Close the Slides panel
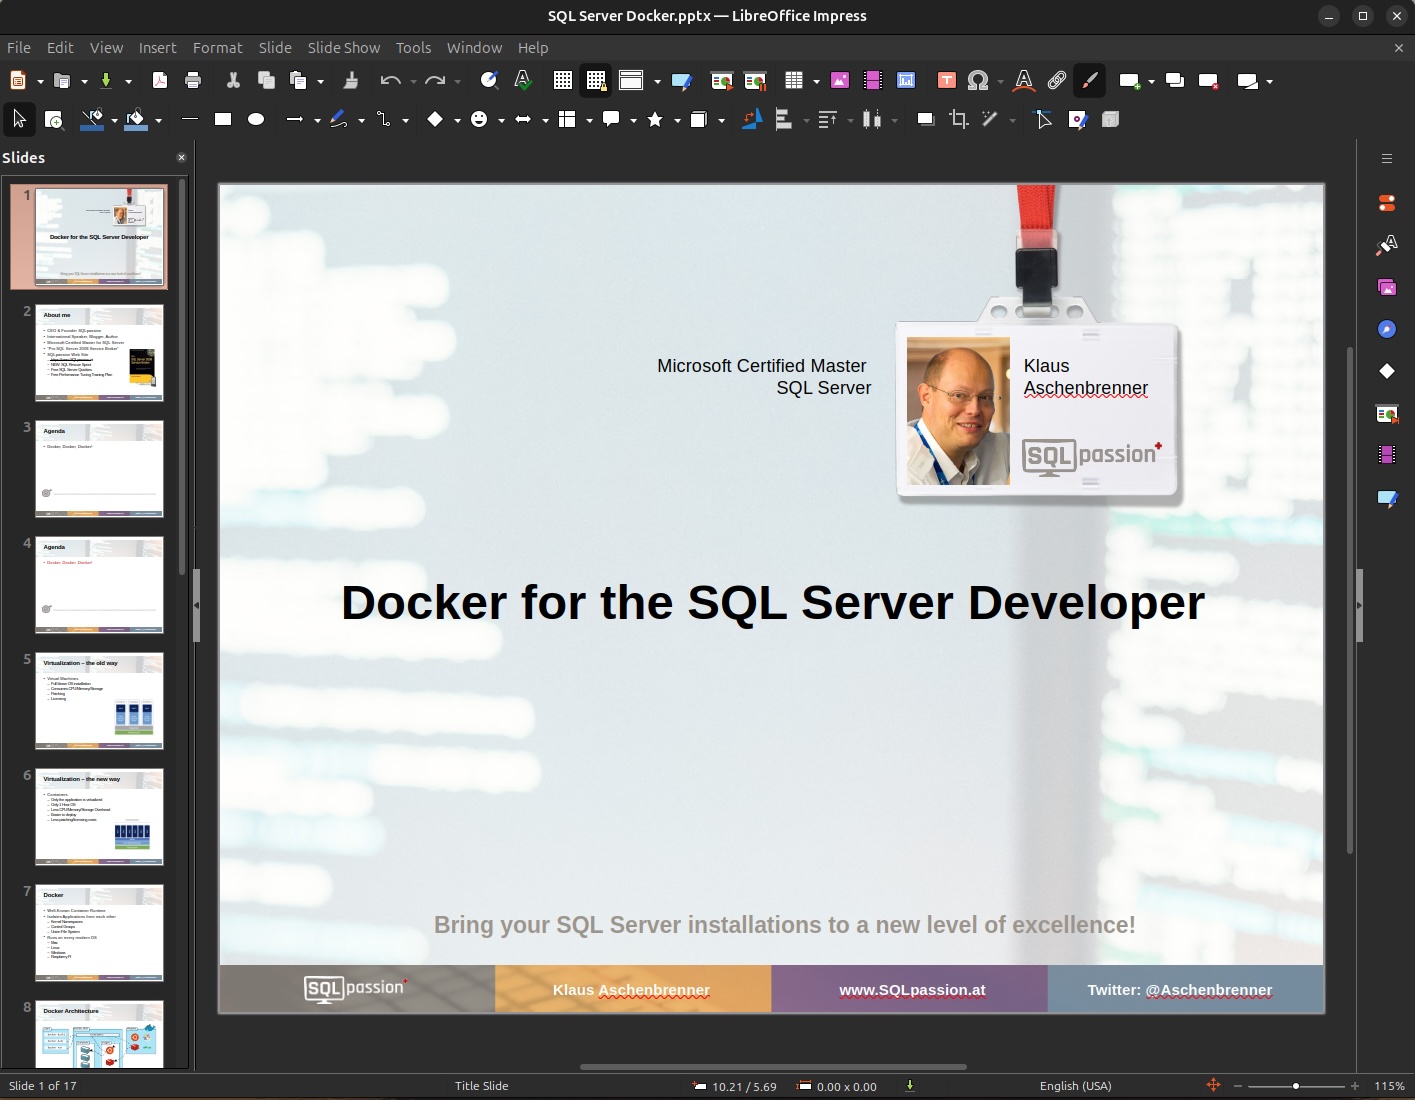 [x=181, y=157]
